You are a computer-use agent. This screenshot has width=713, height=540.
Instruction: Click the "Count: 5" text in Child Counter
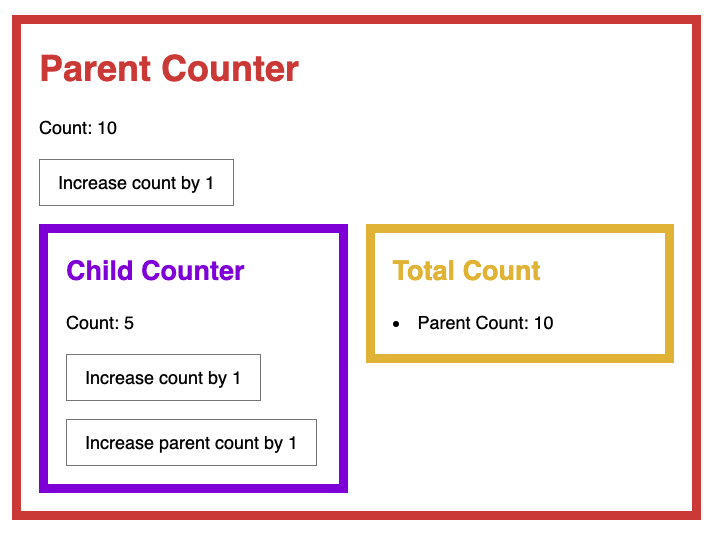pyautogui.click(x=100, y=323)
